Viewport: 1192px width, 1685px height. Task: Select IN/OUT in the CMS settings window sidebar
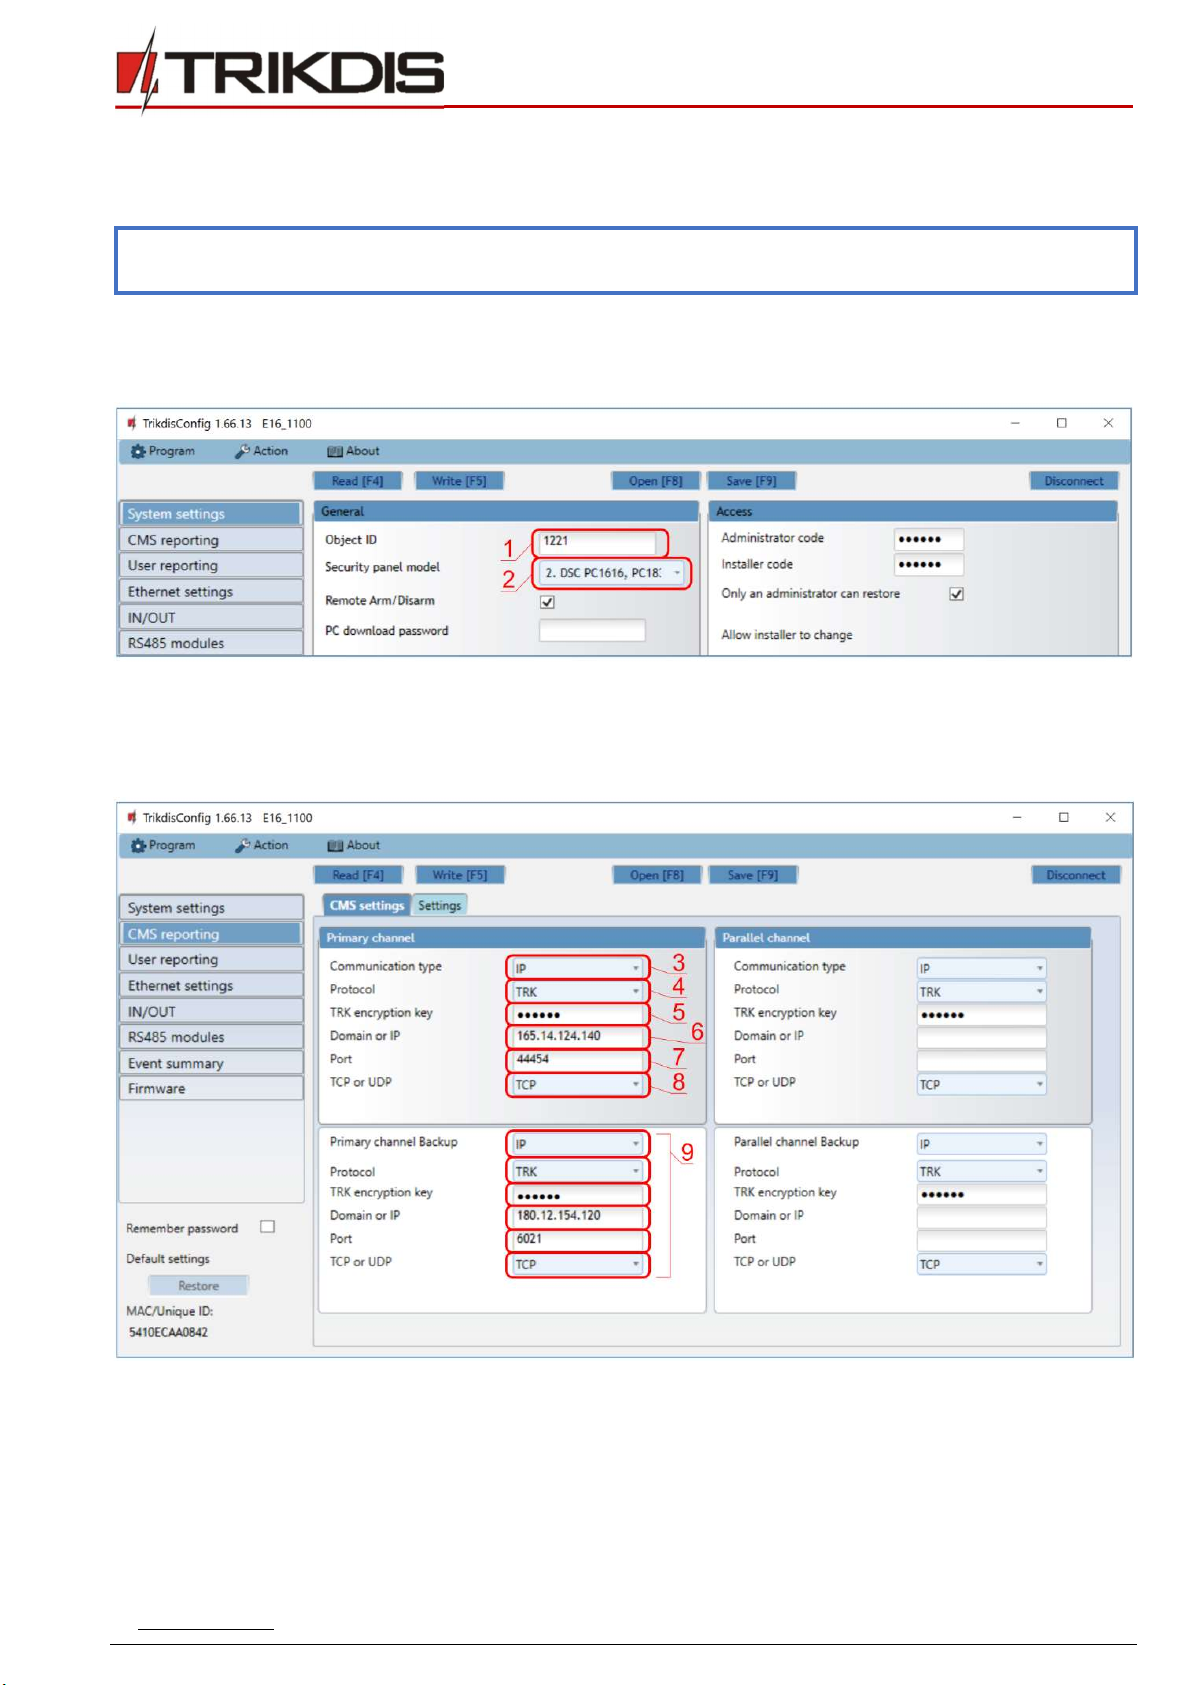(210, 1011)
